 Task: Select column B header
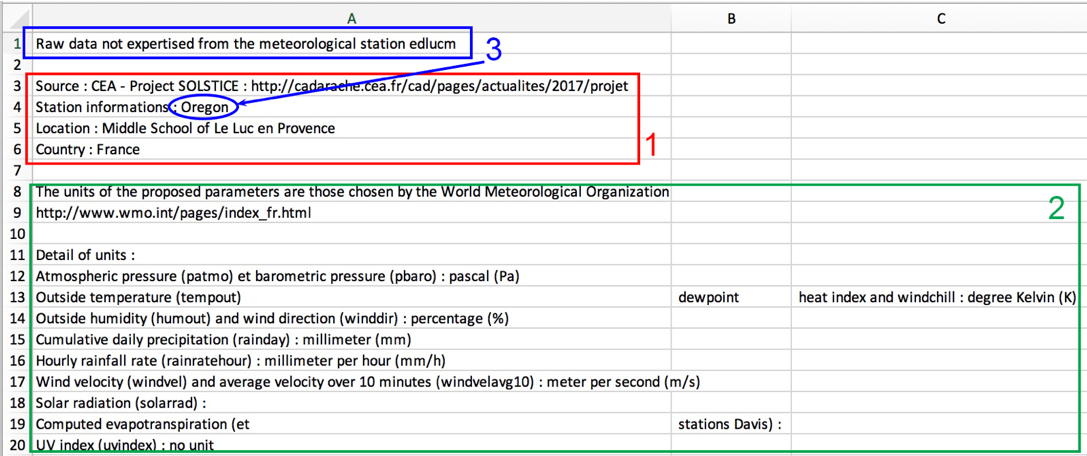pyautogui.click(x=731, y=19)
